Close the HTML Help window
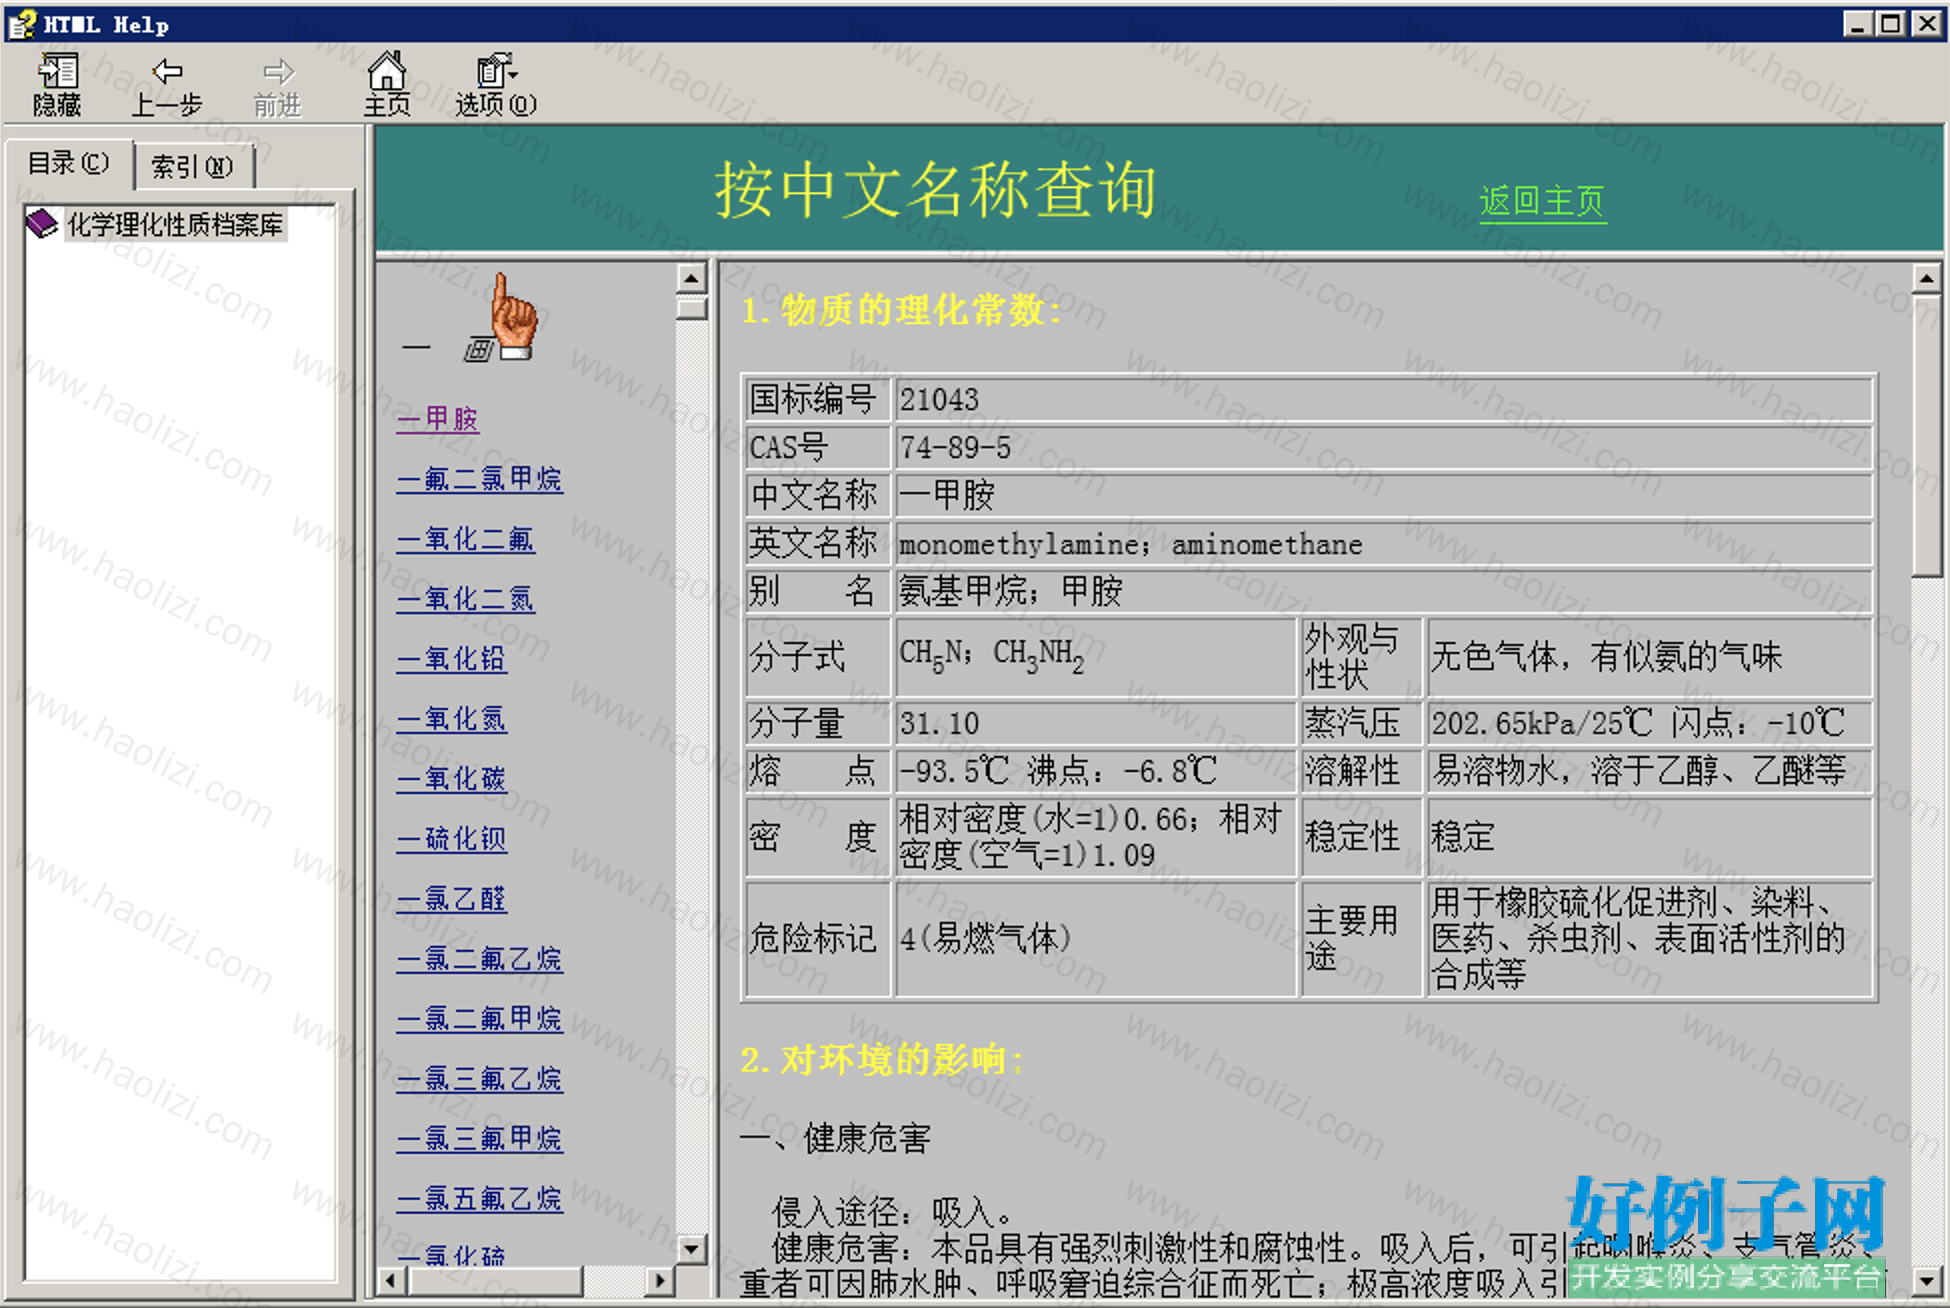The height and width of the screenshot is (1308, 1950). (1926, 23)
